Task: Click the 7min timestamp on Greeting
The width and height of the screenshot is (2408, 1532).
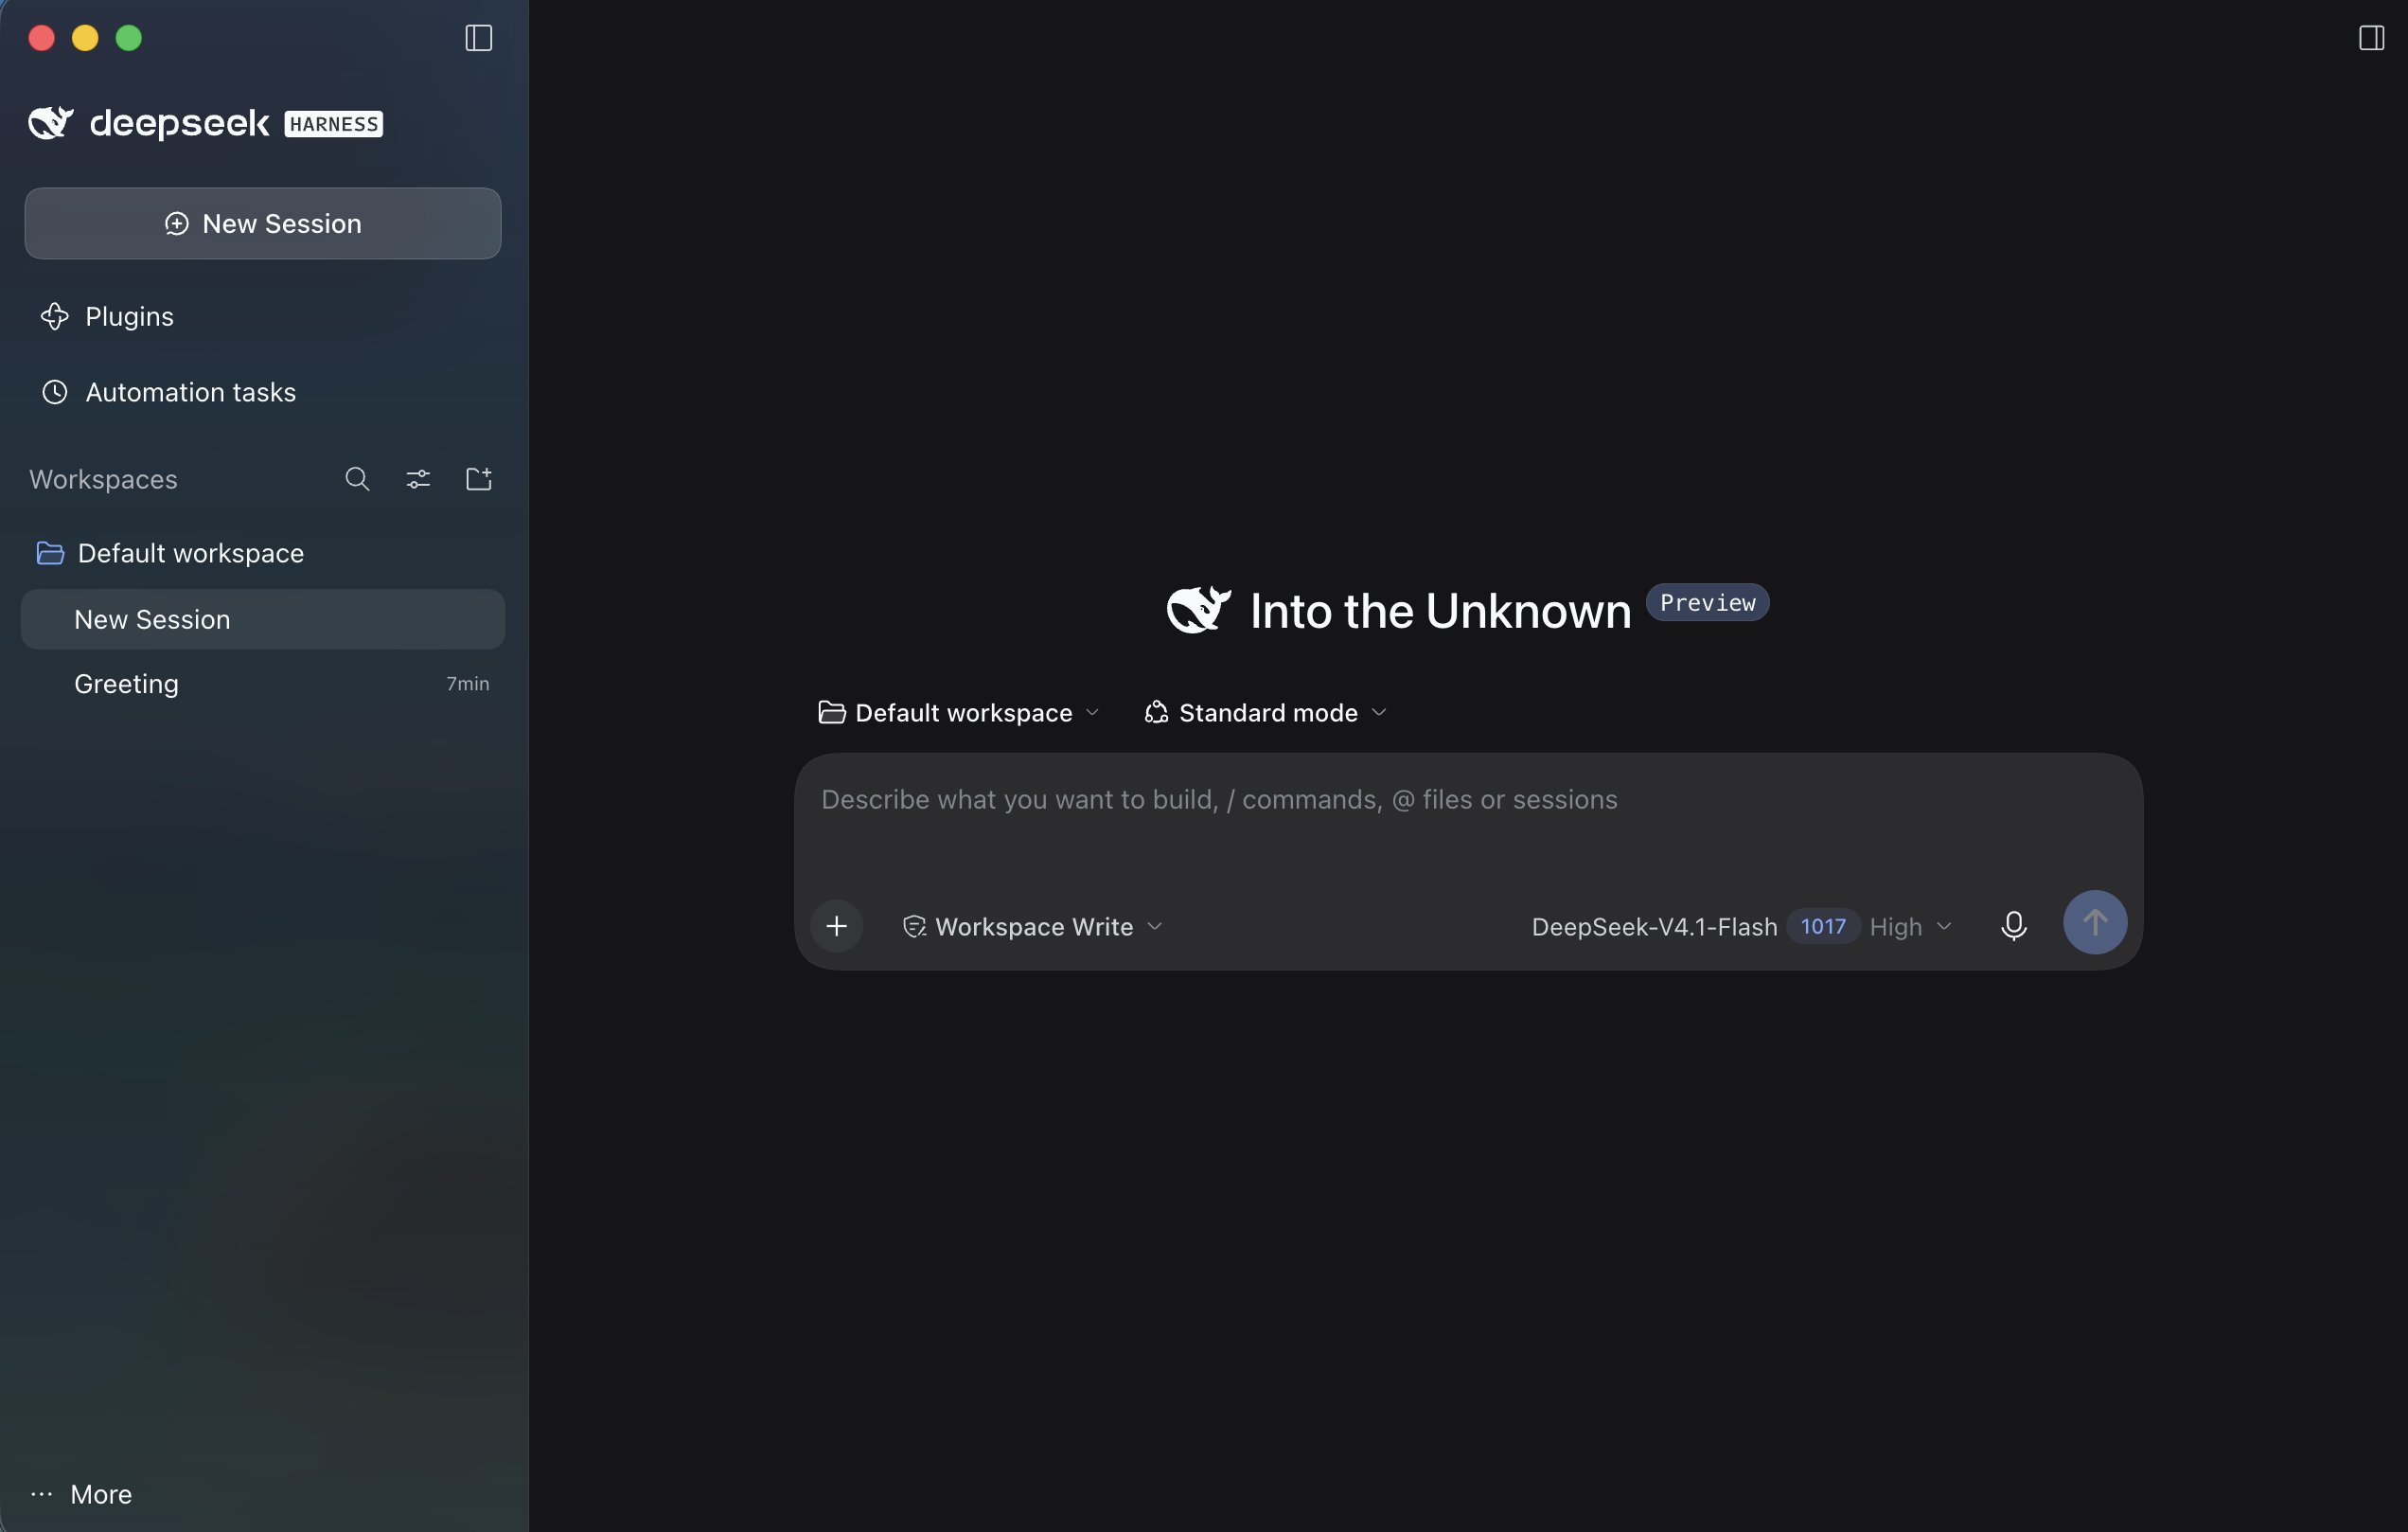Action: click(467, 684)
